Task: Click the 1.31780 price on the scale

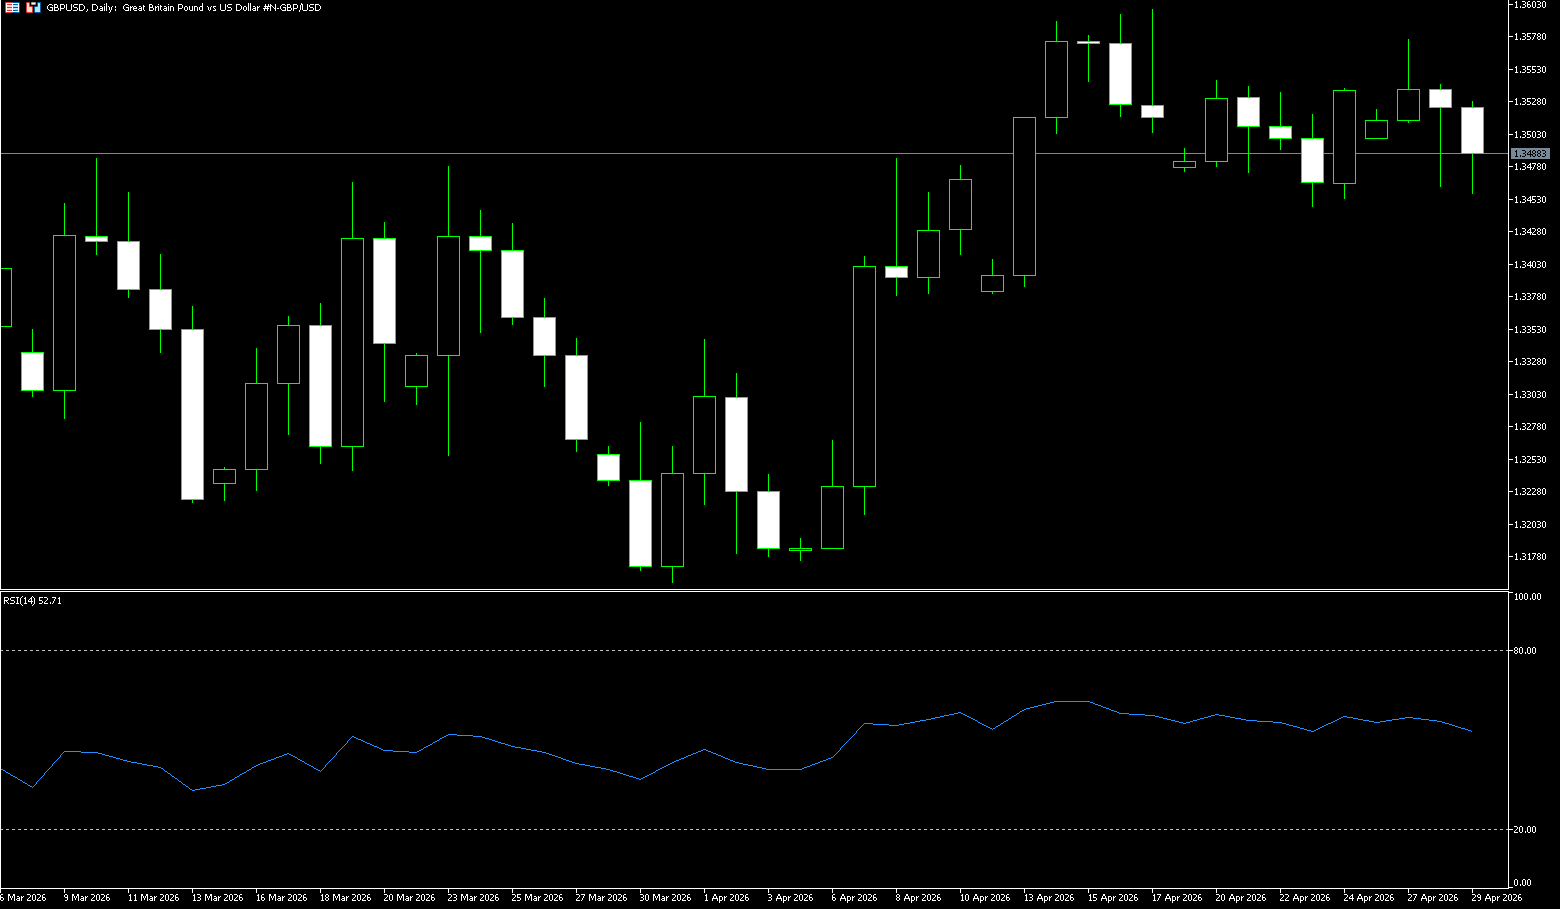Action: [1531, 557]
